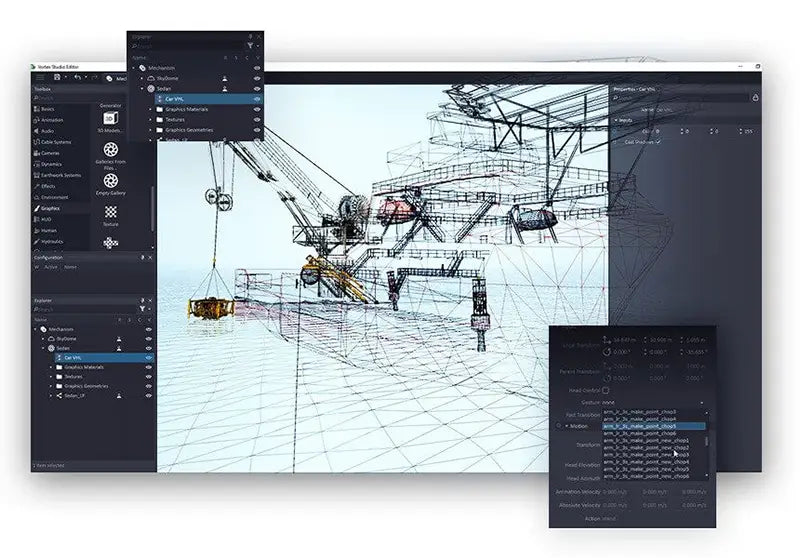This screenshot has width=800, height=558.
Task: Hide Graphics Materials in the floating Explorer
Action: tap(257, 109)
